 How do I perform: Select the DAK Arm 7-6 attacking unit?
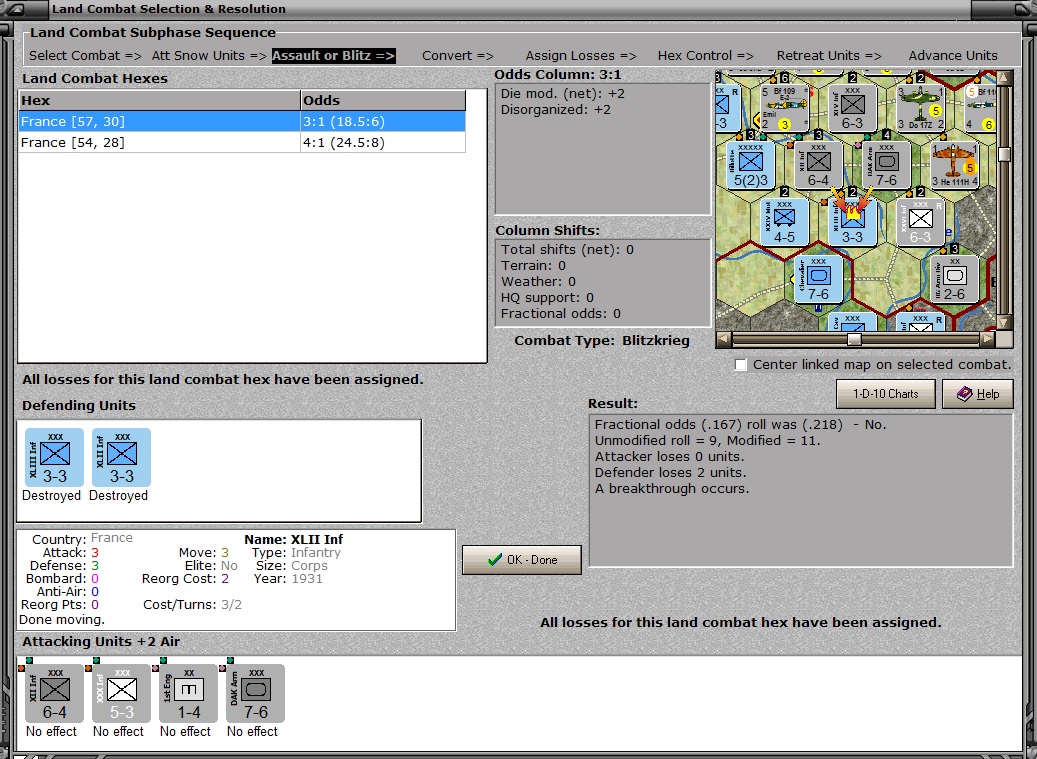point(255,694)
